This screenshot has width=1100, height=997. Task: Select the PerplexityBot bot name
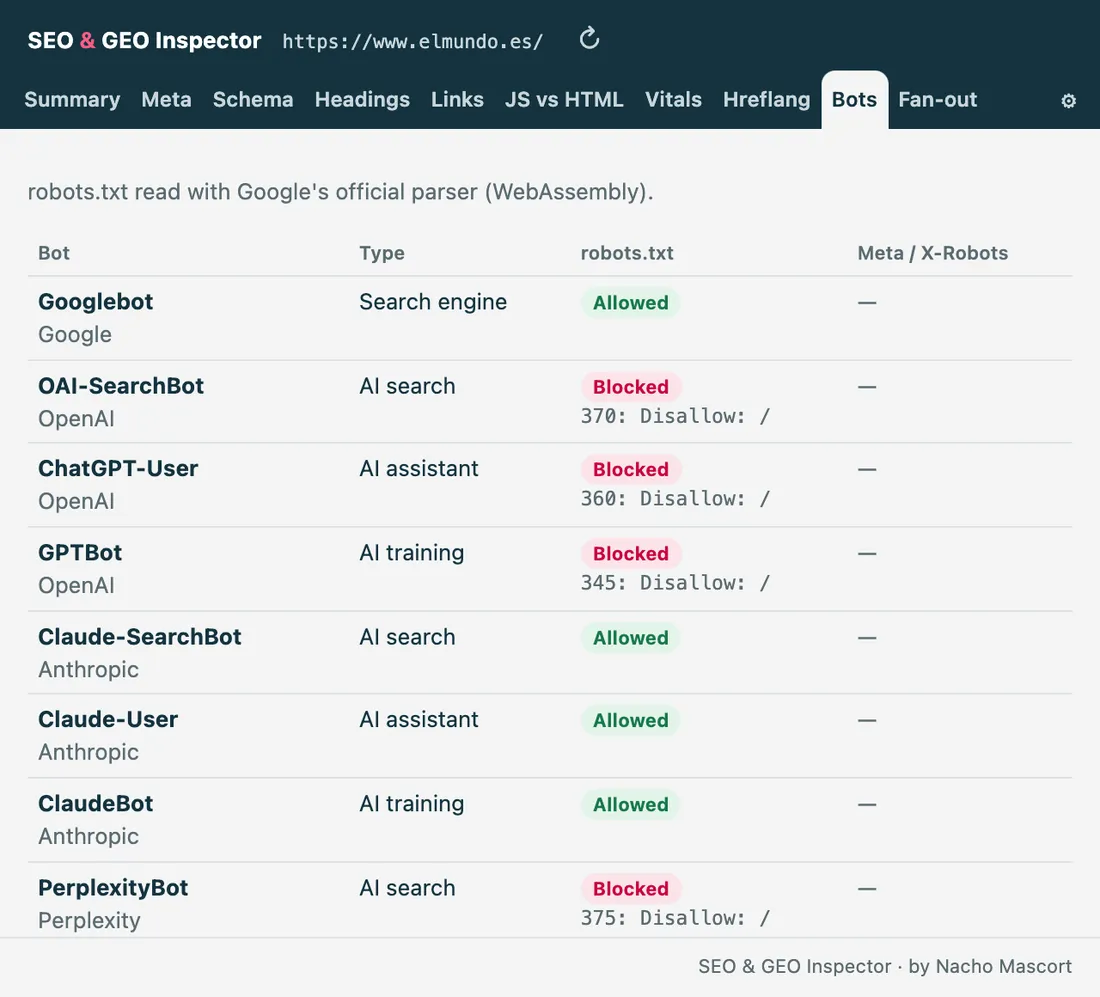pyautogui.click(x=113, y=888)
